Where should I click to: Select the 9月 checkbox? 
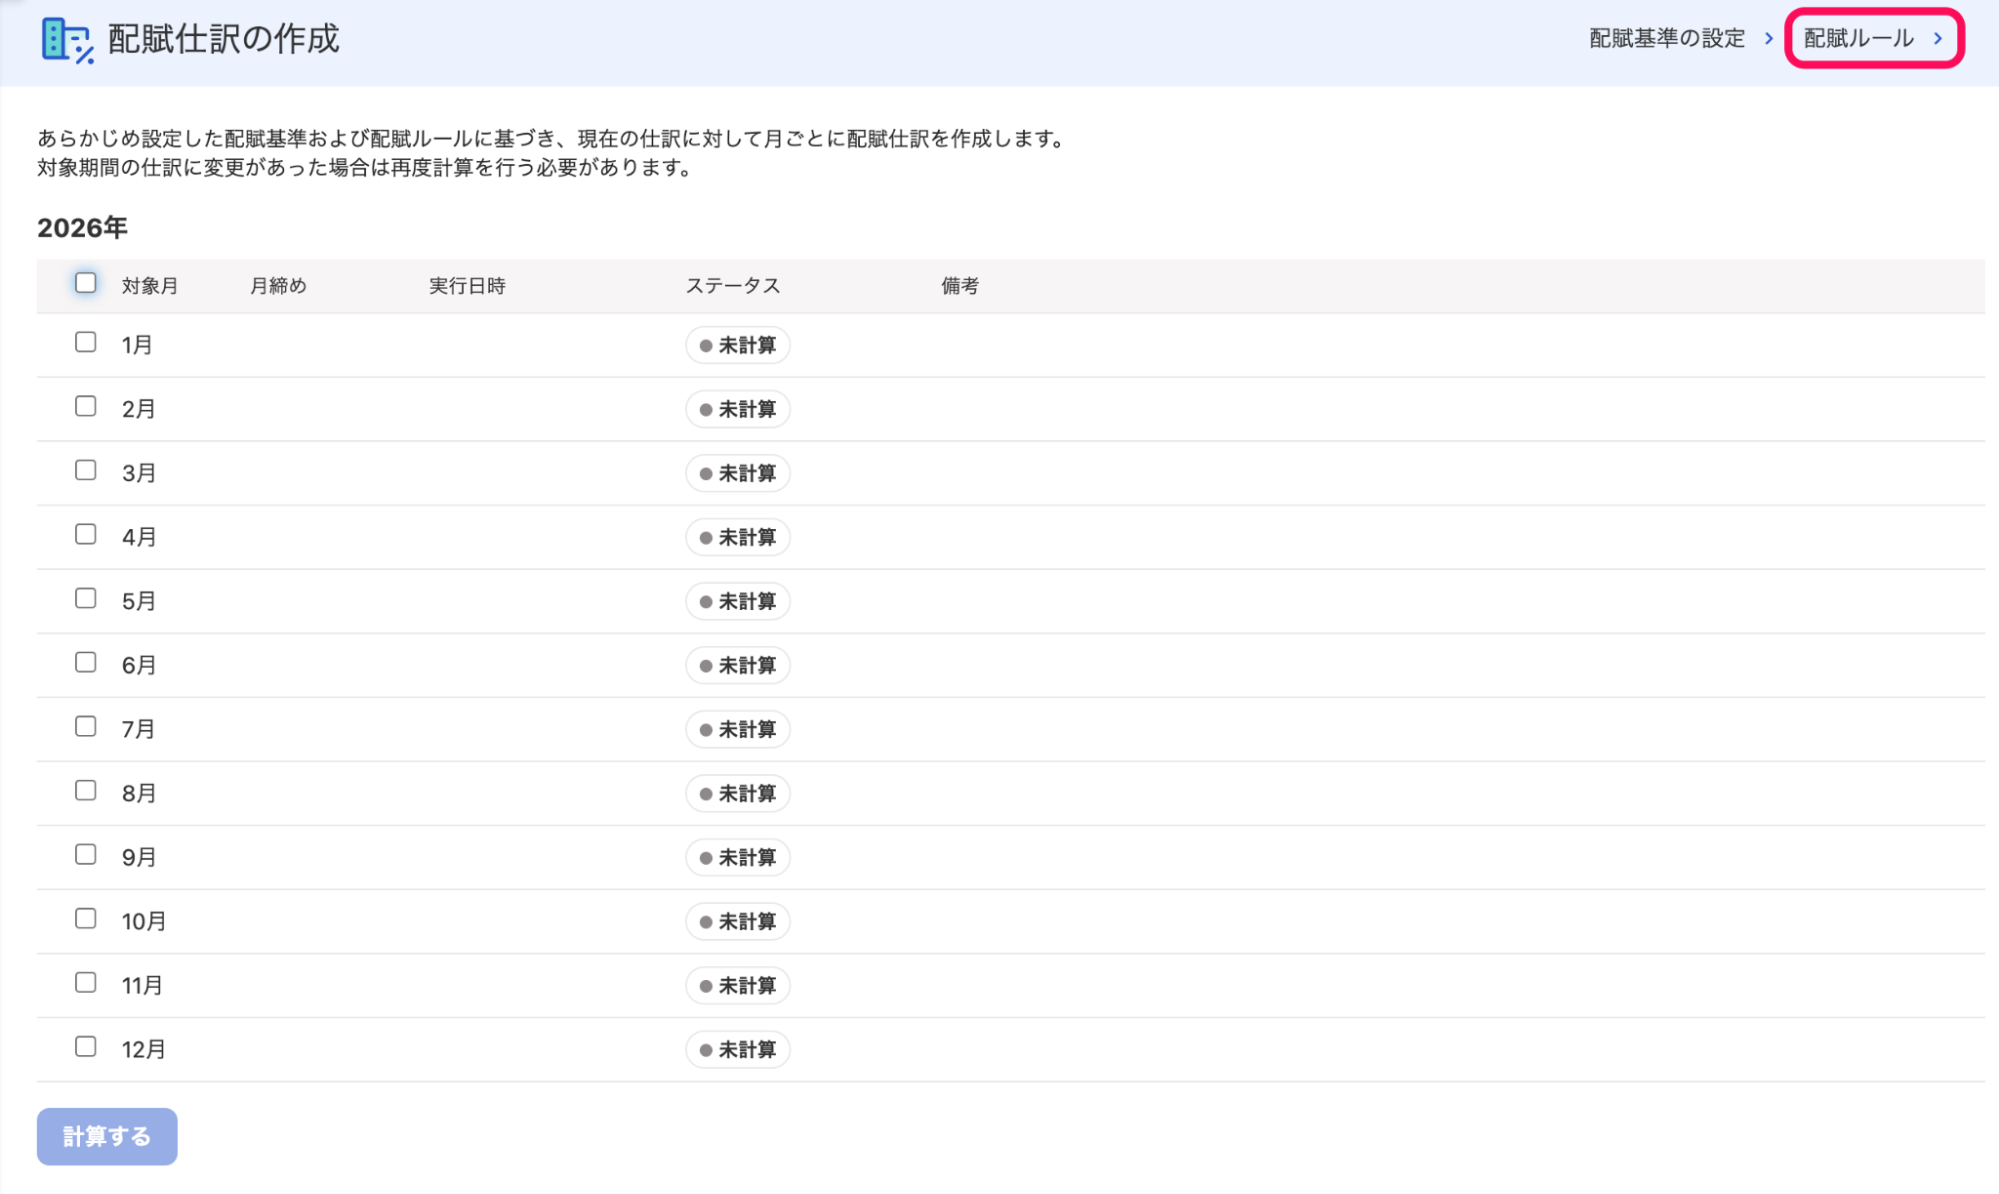click(x=86, y=855)
